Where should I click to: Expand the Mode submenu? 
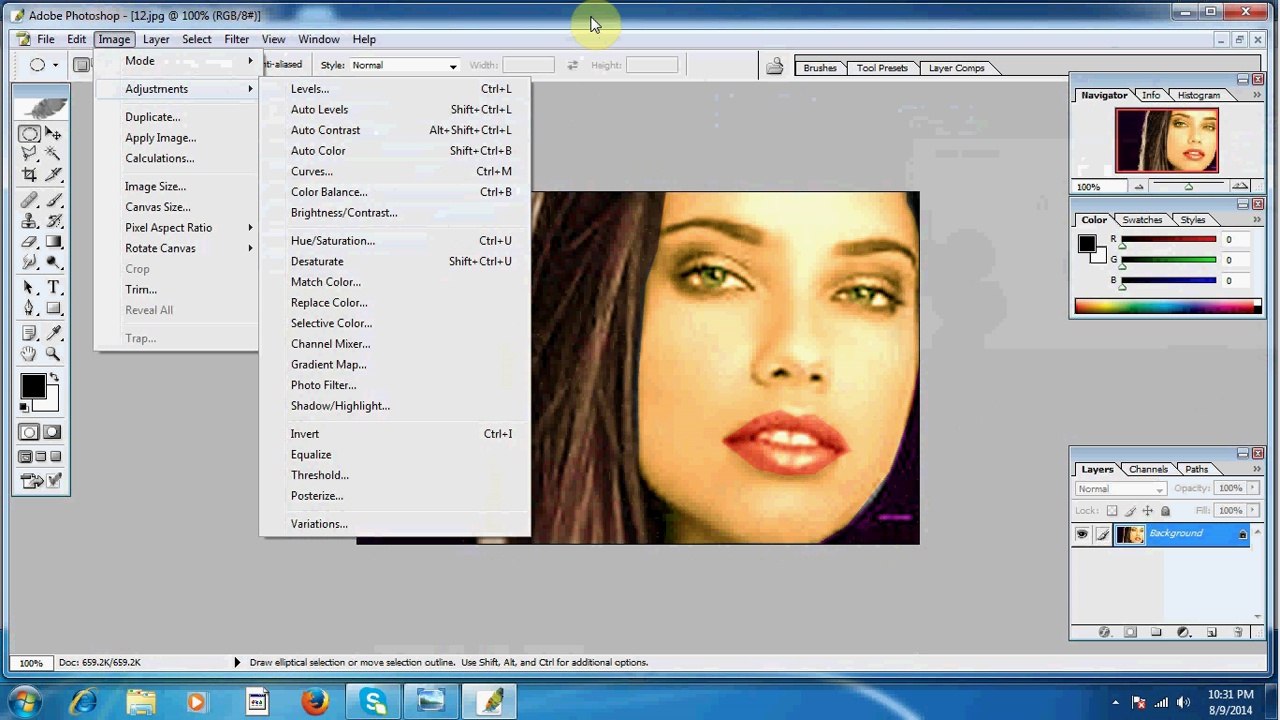point(177,61)
